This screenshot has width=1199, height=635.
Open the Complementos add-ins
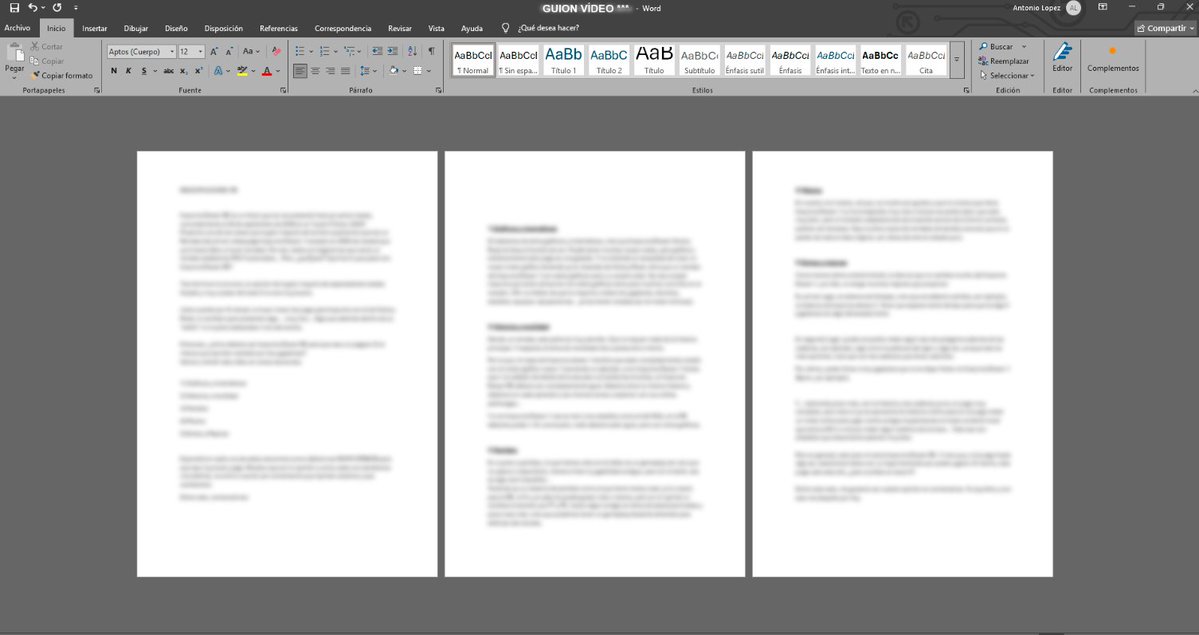click(x=1113, y=59)
